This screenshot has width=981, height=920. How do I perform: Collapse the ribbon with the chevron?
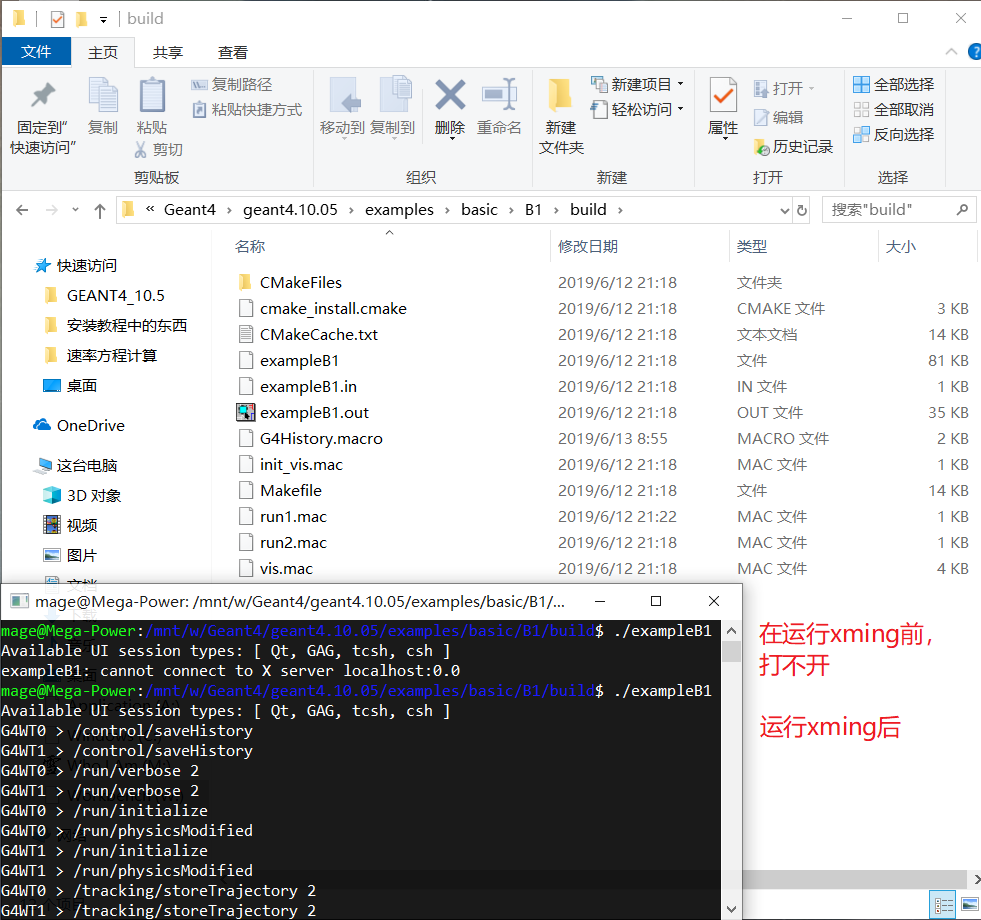pyautogui.click(x=951, y=52)
